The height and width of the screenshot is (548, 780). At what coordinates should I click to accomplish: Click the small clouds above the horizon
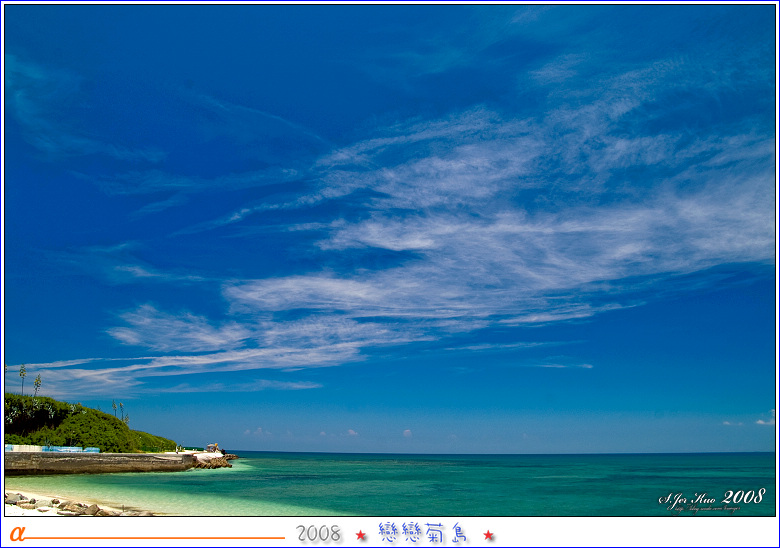(x=340, y=433)
